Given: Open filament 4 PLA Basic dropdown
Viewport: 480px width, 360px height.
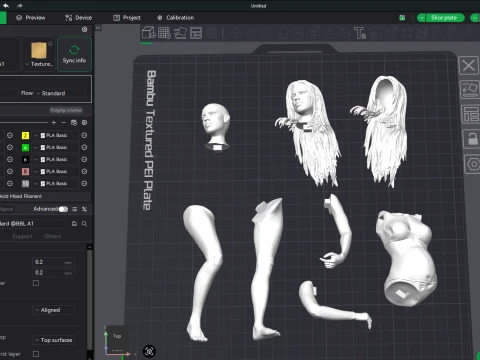Looking at the screenshot, I should tap(56, 147).
